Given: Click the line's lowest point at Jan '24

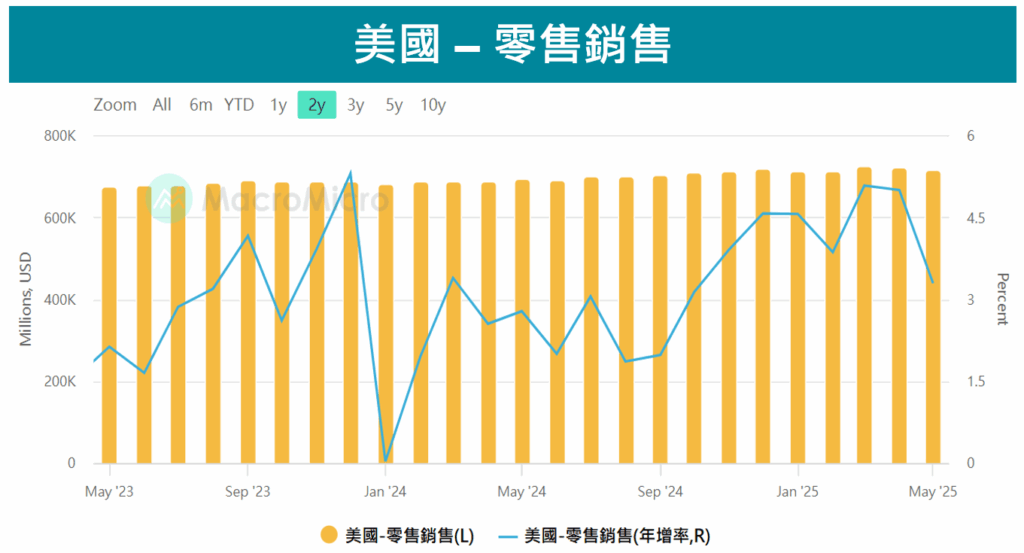Looking at the screenshot, I should pos(385,461).
